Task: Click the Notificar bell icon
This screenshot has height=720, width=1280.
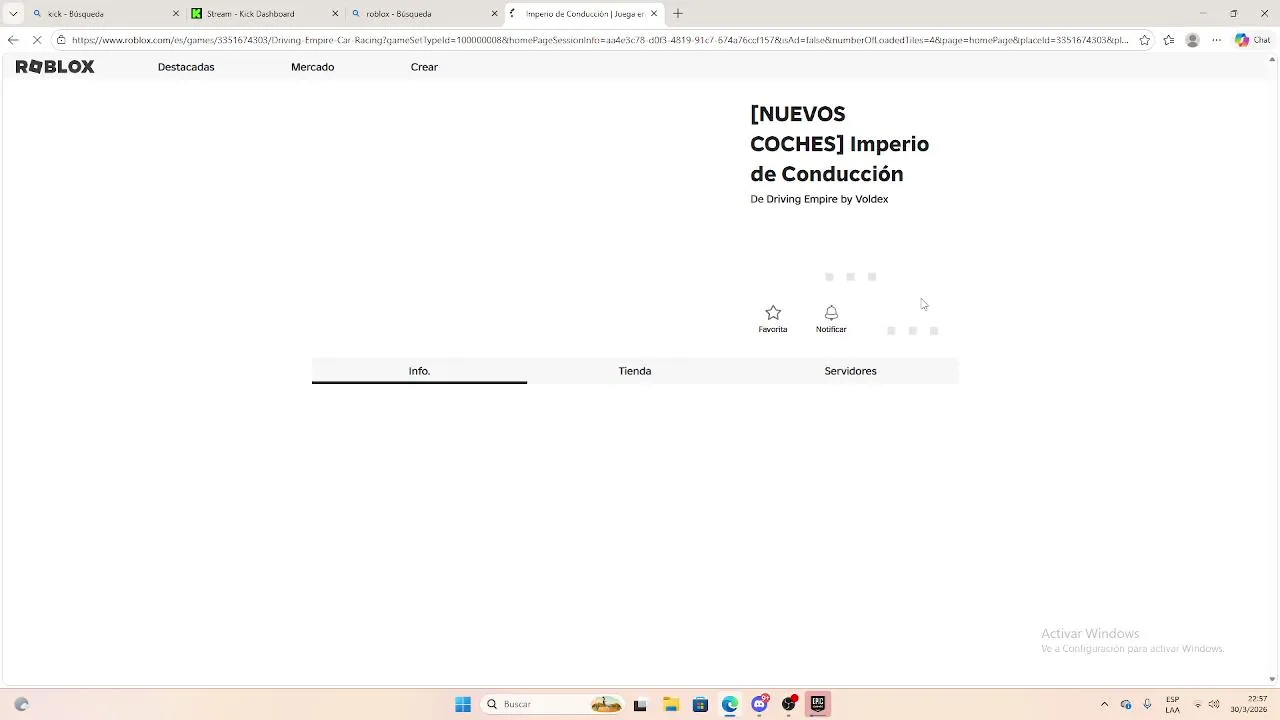Action: click(x=831, y=313)
